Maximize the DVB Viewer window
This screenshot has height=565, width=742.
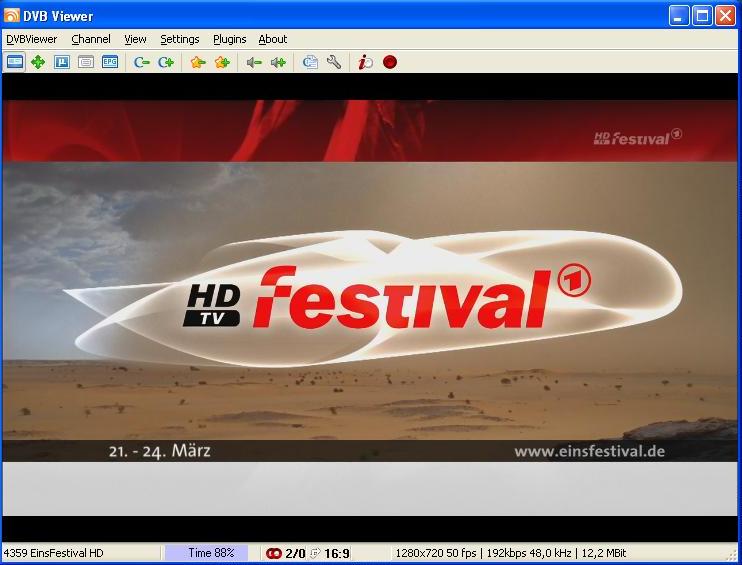pos(703,16)
